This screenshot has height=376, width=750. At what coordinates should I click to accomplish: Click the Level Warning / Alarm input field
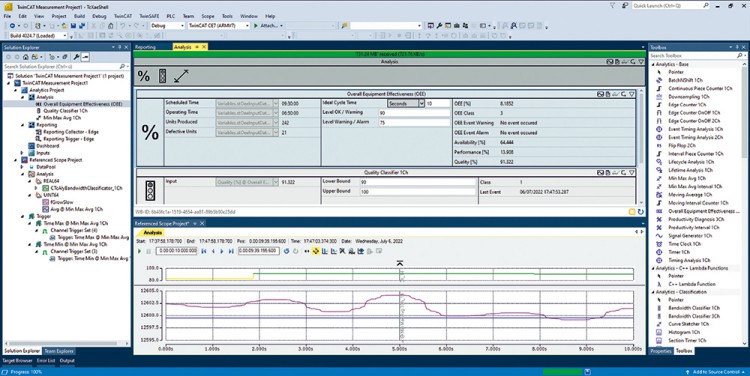point(414,122)
